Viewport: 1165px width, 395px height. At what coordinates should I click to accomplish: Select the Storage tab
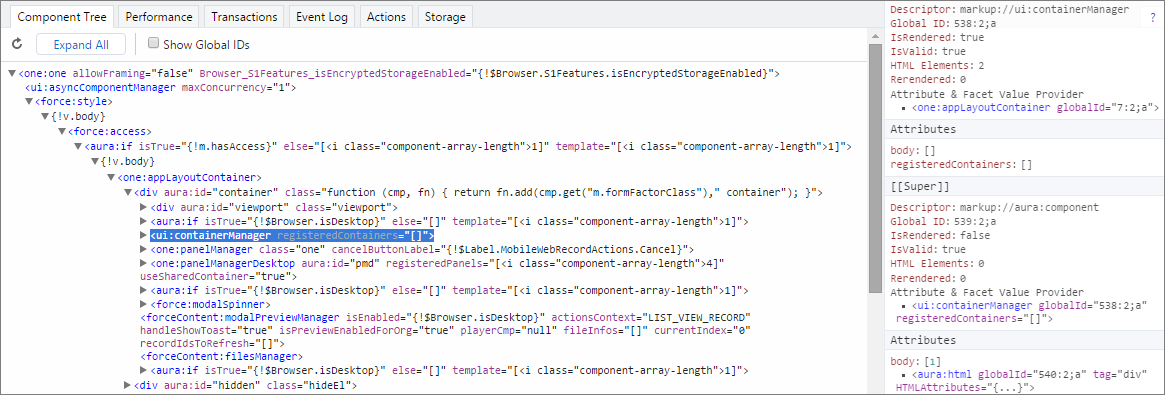[446, 16]
